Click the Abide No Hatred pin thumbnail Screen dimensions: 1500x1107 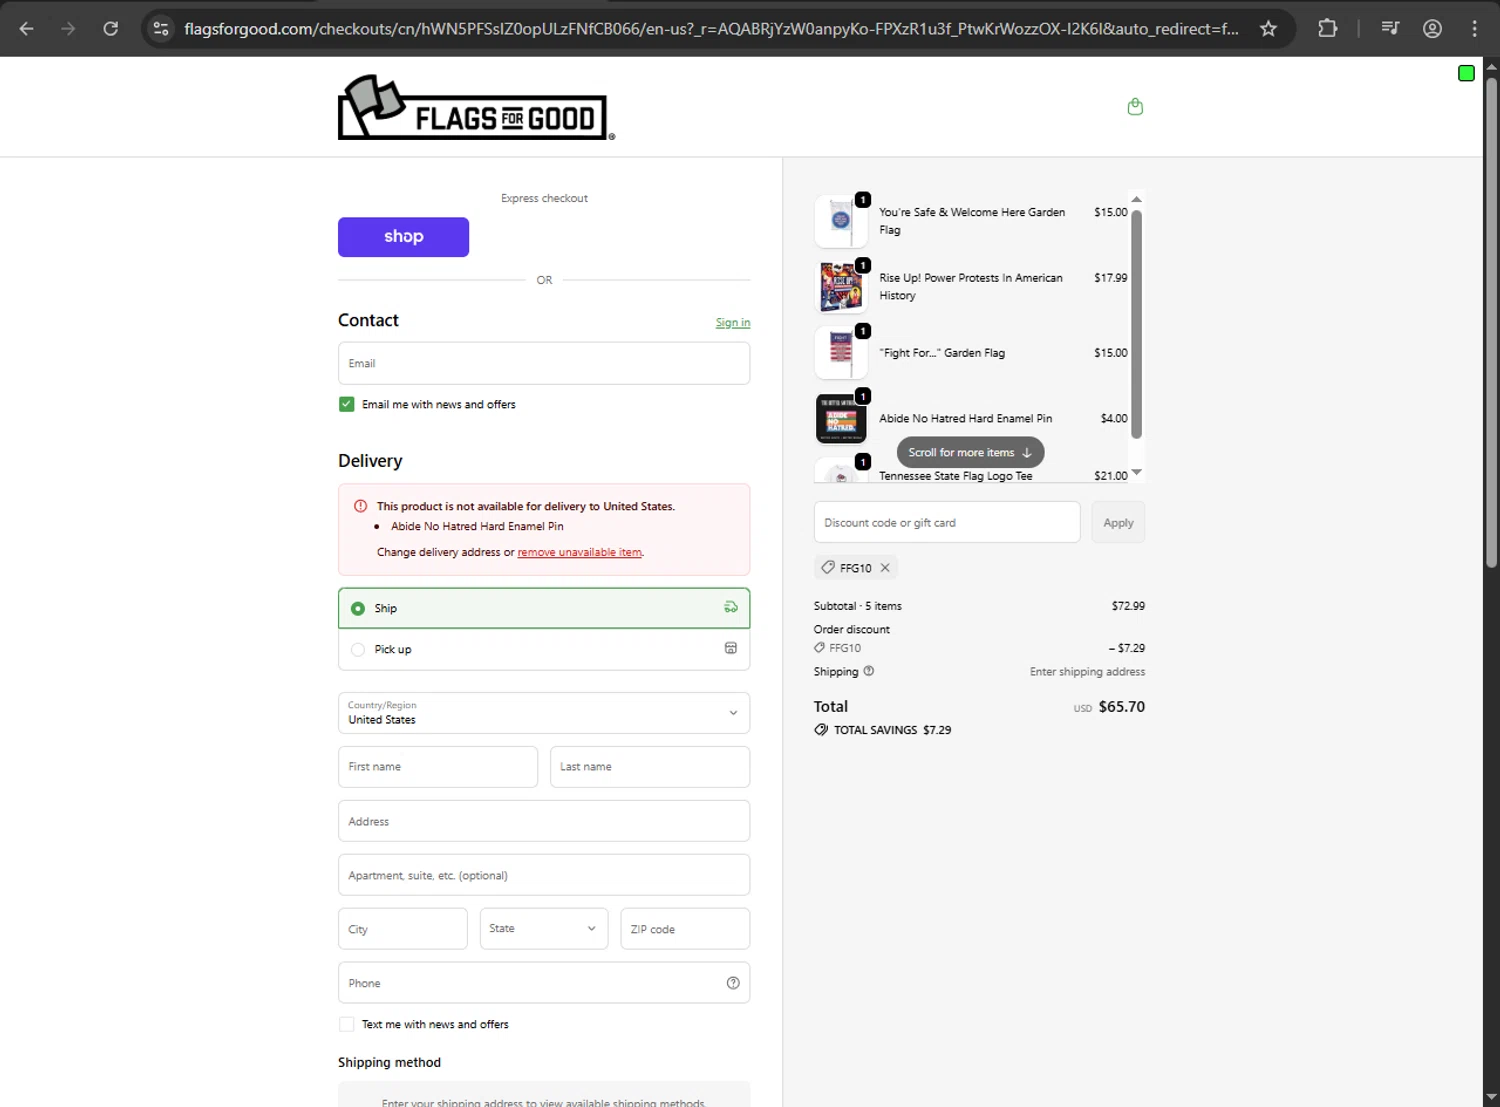pos(841,418)
